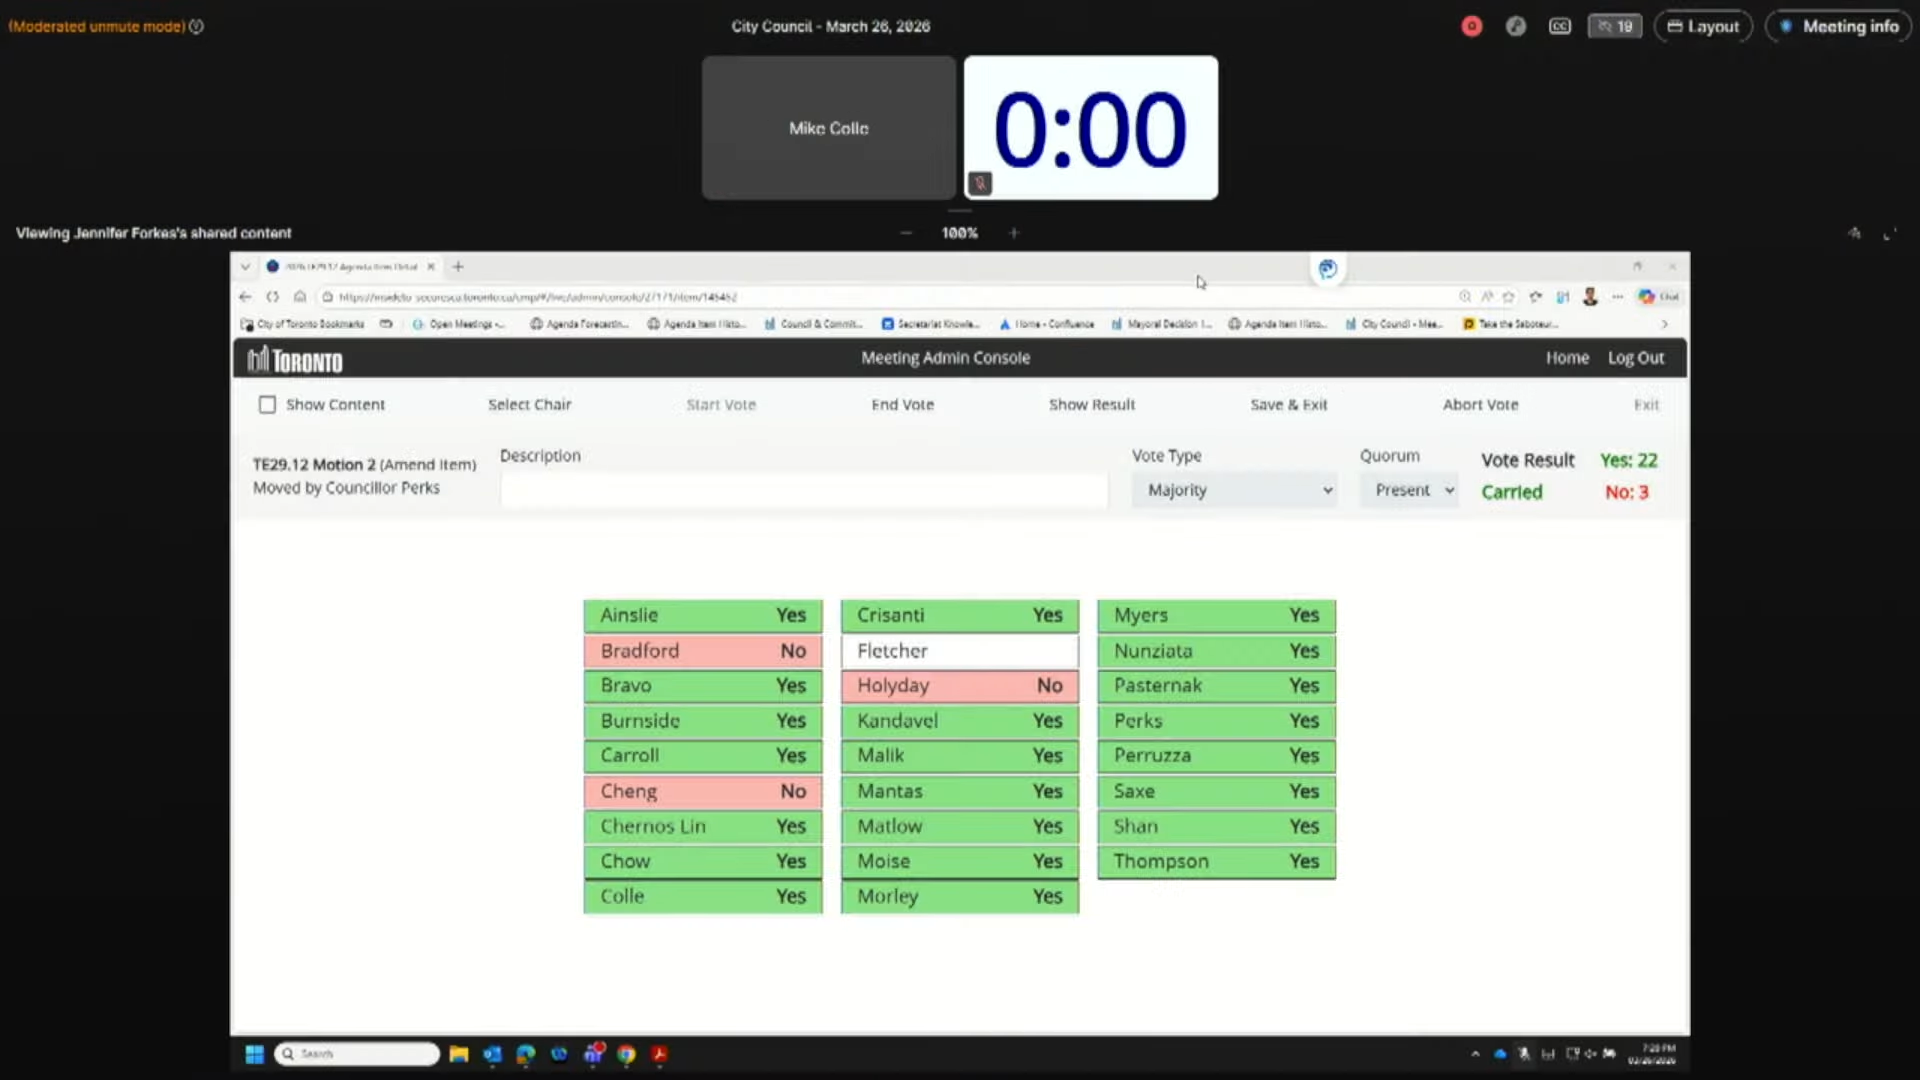Zoom out shared content with minus icon
This screenshot has width=1920, height=1080.
(x=906, y=233)
